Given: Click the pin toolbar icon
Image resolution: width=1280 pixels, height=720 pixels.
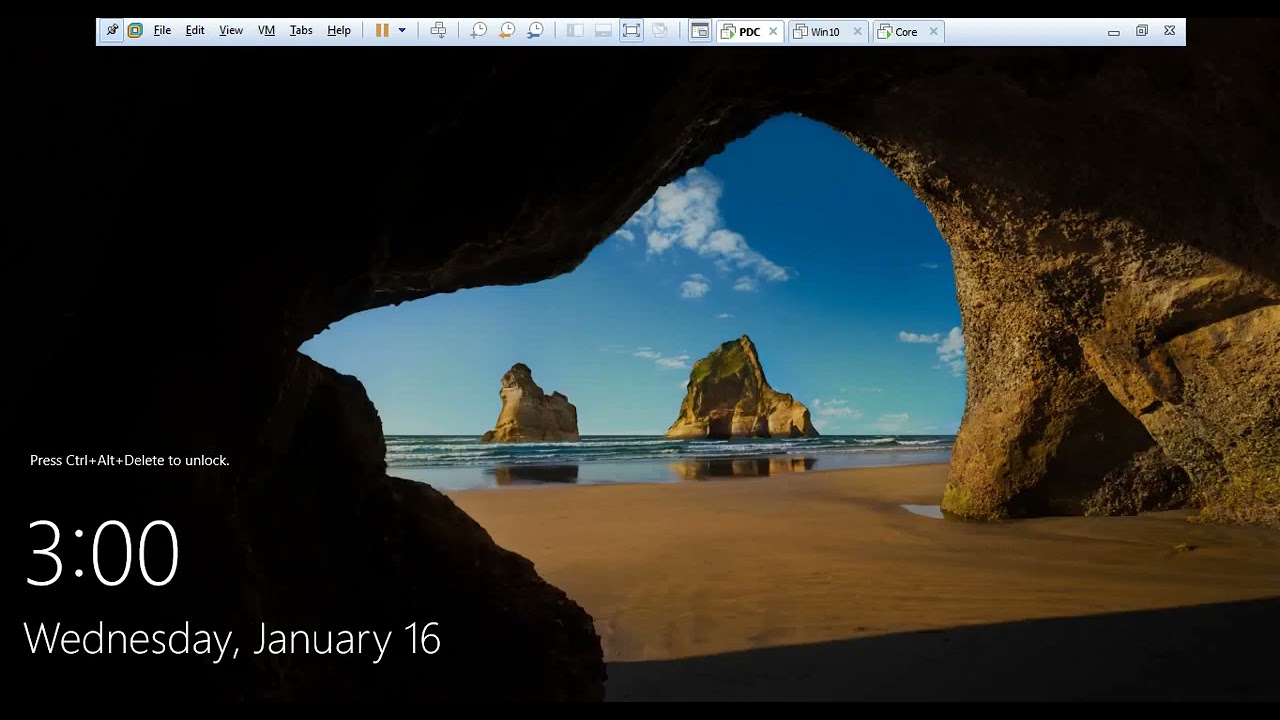Looking at the screenshot, I should click(112, 31).
